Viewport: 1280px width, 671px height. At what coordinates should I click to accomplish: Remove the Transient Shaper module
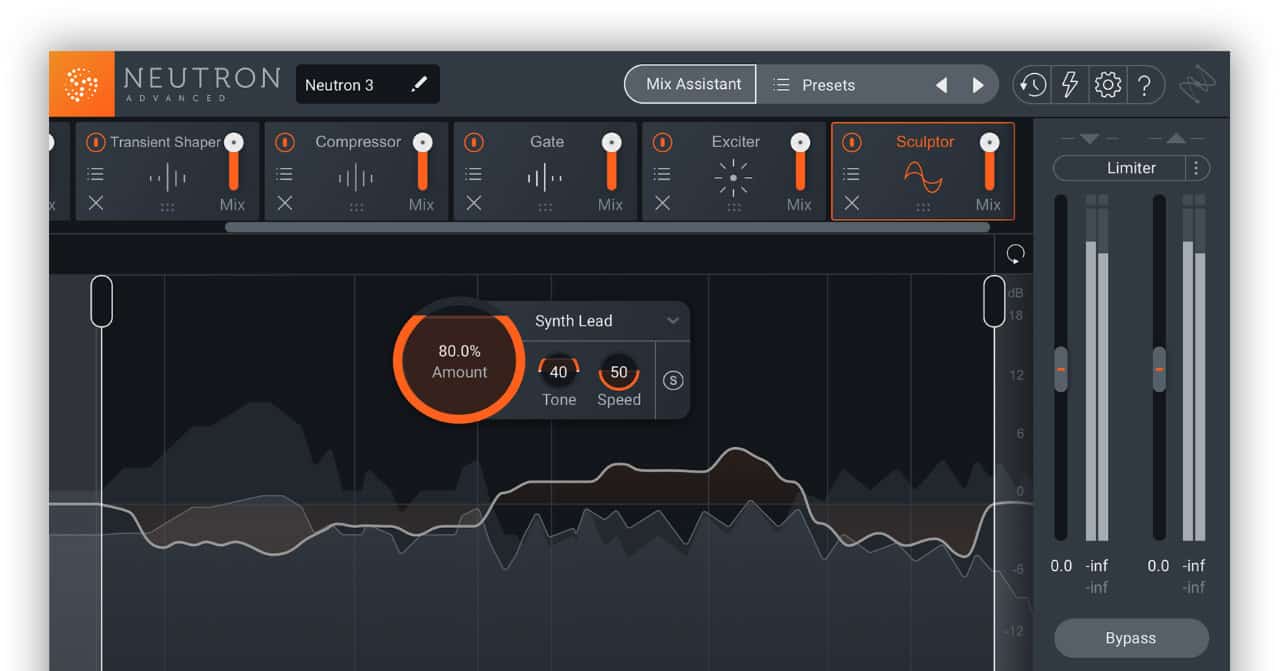pos(95,203)
